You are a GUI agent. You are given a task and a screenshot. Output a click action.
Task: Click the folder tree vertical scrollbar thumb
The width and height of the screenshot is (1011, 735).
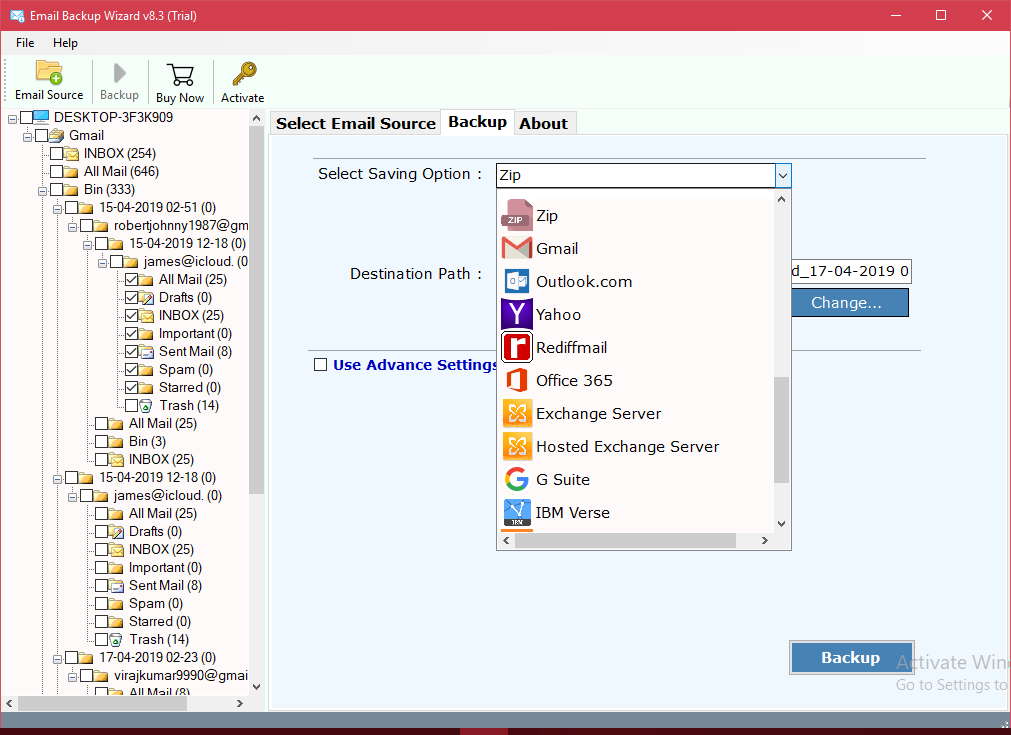point(256,309)
